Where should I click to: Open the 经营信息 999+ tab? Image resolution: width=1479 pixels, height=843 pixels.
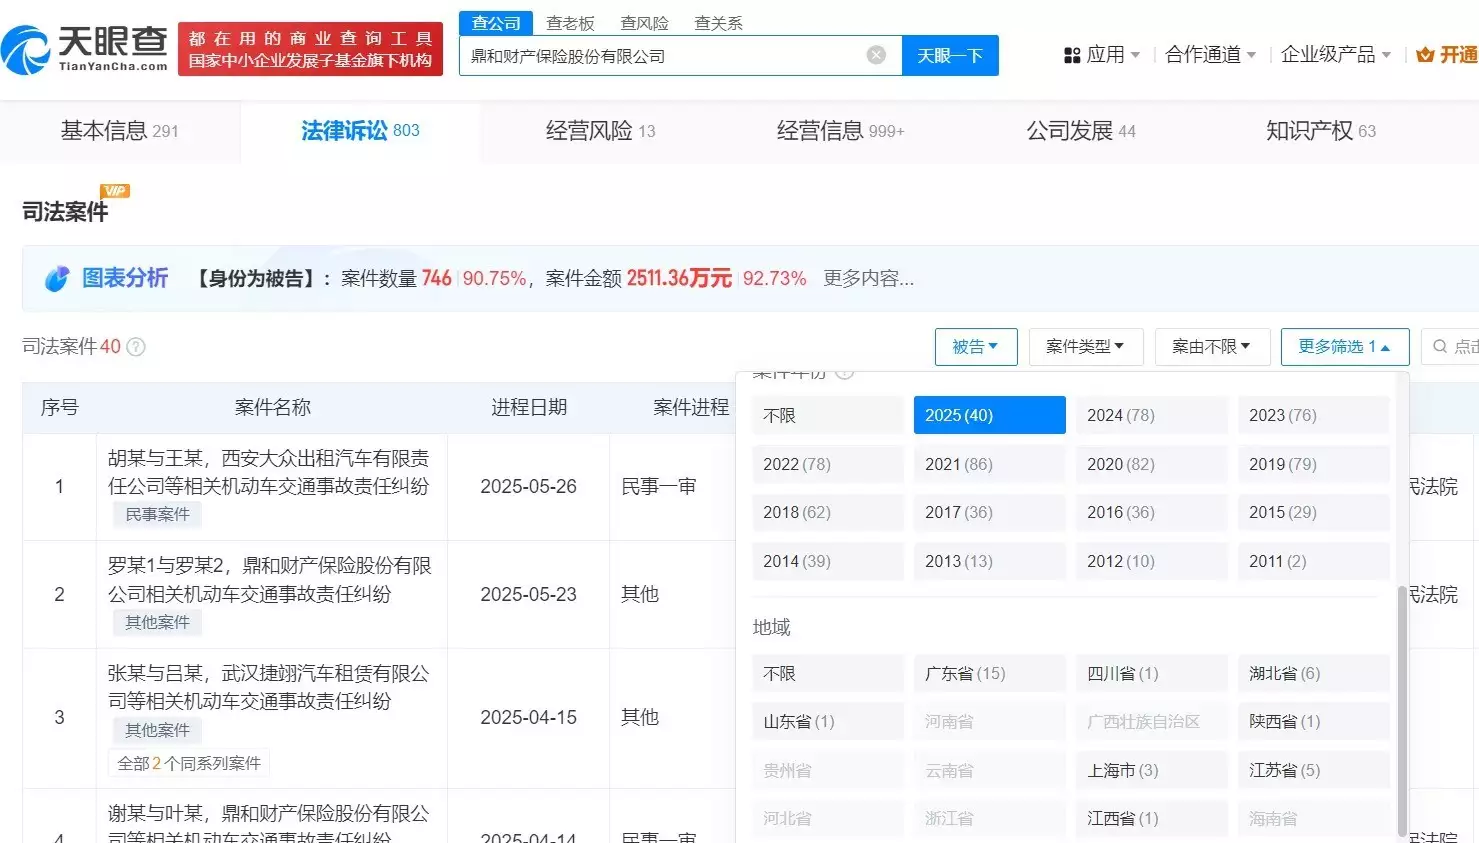pyautogui.click(x=840, y=131)
